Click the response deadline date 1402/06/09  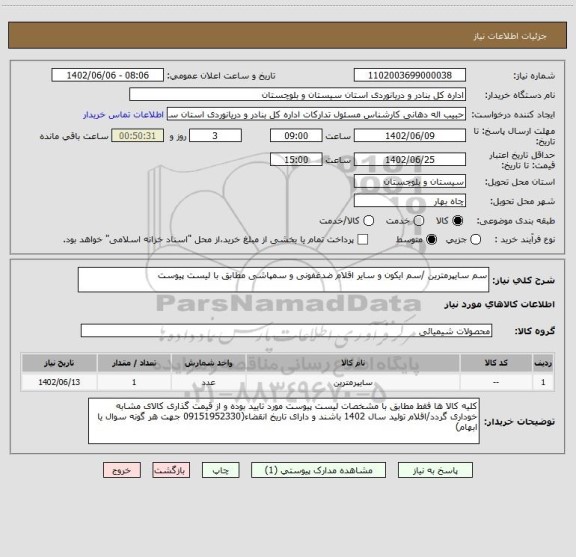point(410,136)
